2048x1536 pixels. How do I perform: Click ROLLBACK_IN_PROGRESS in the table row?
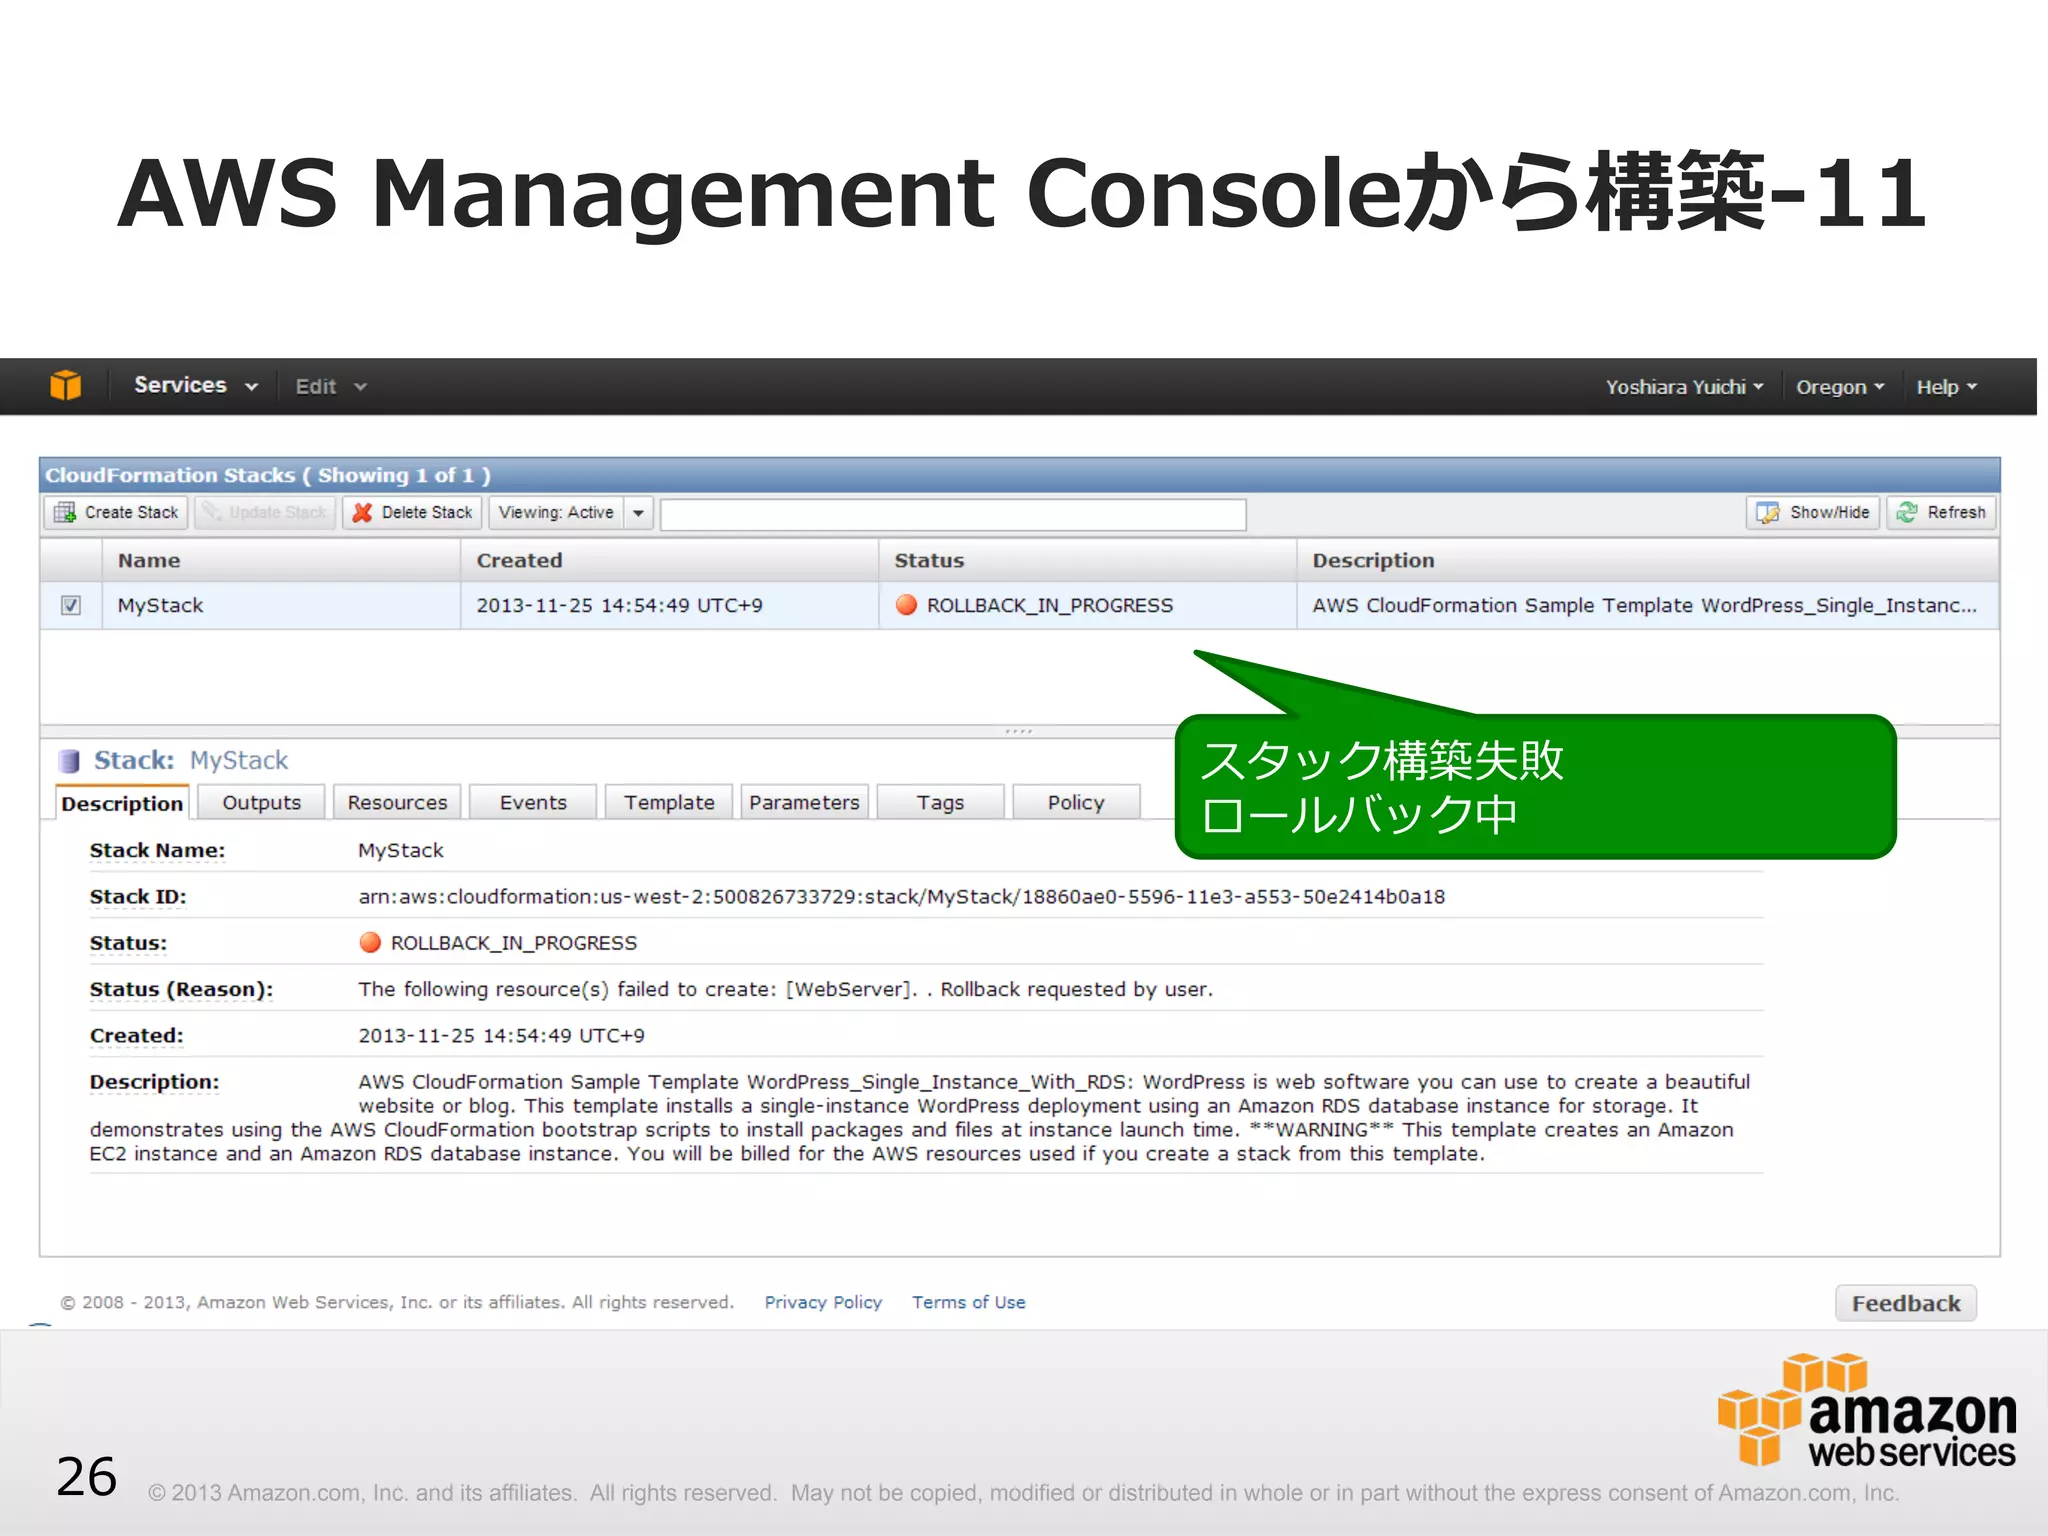(1049, 605)
